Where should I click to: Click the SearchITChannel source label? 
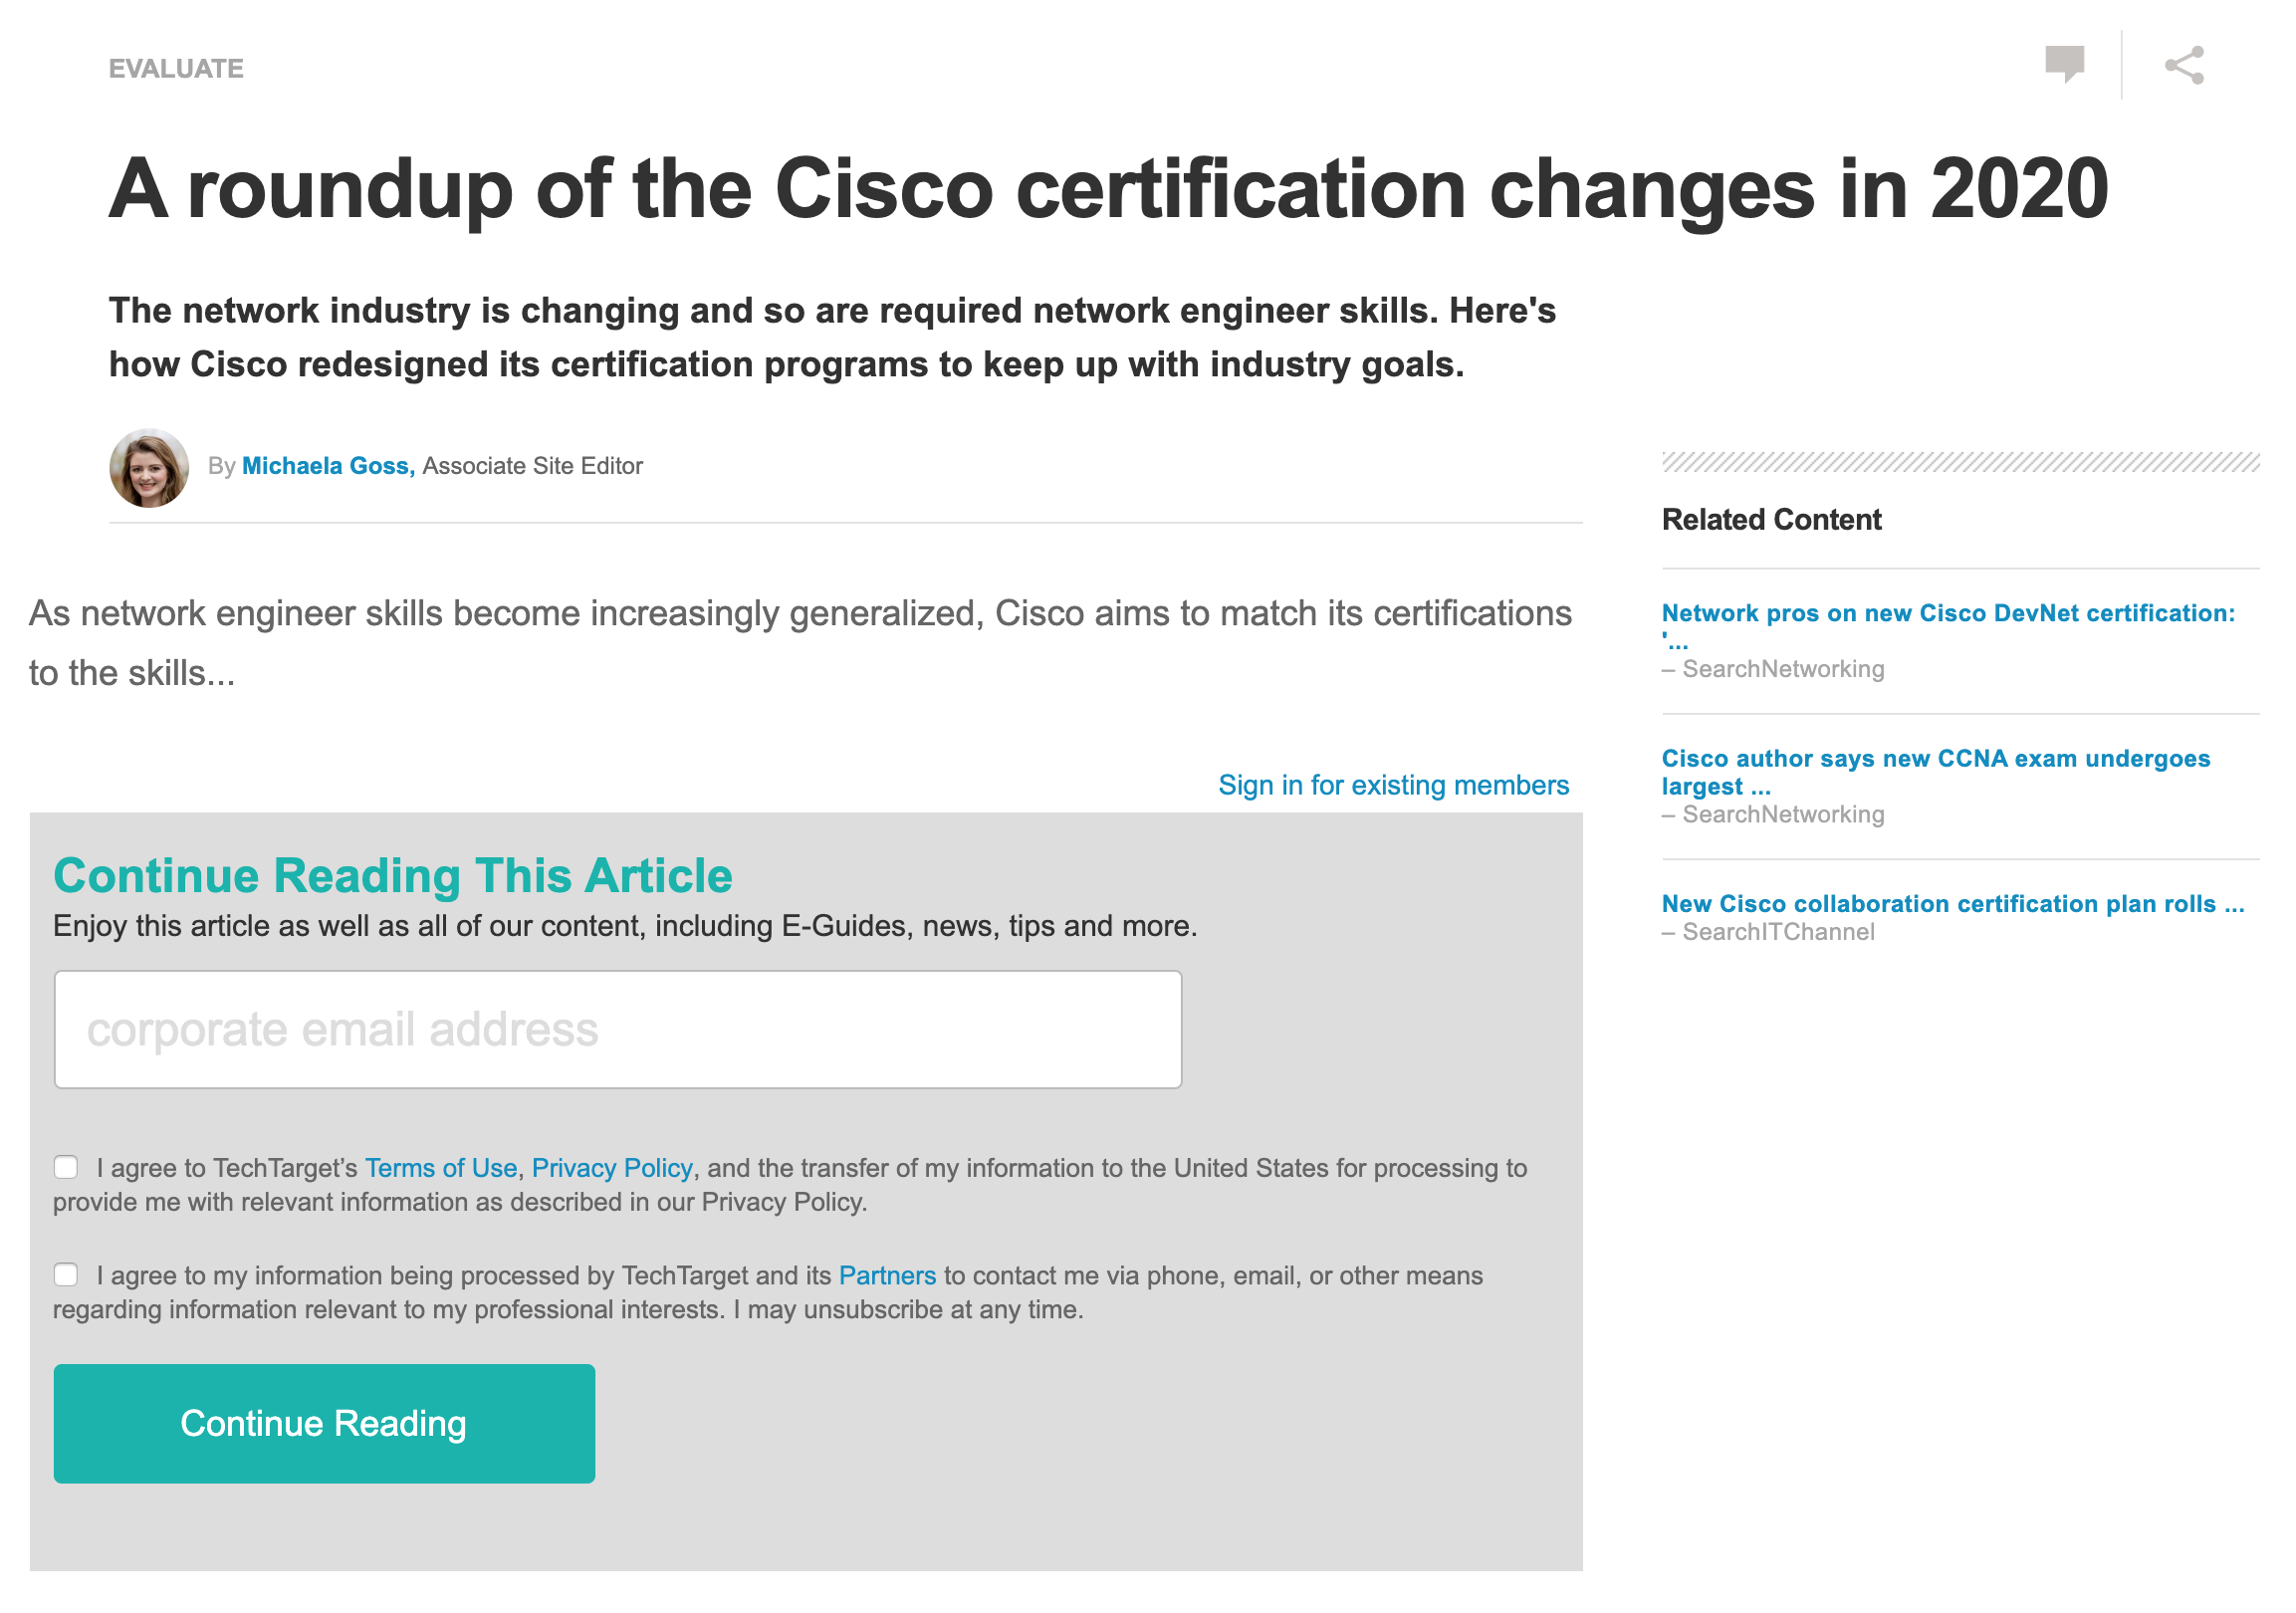pos(1777,932)
